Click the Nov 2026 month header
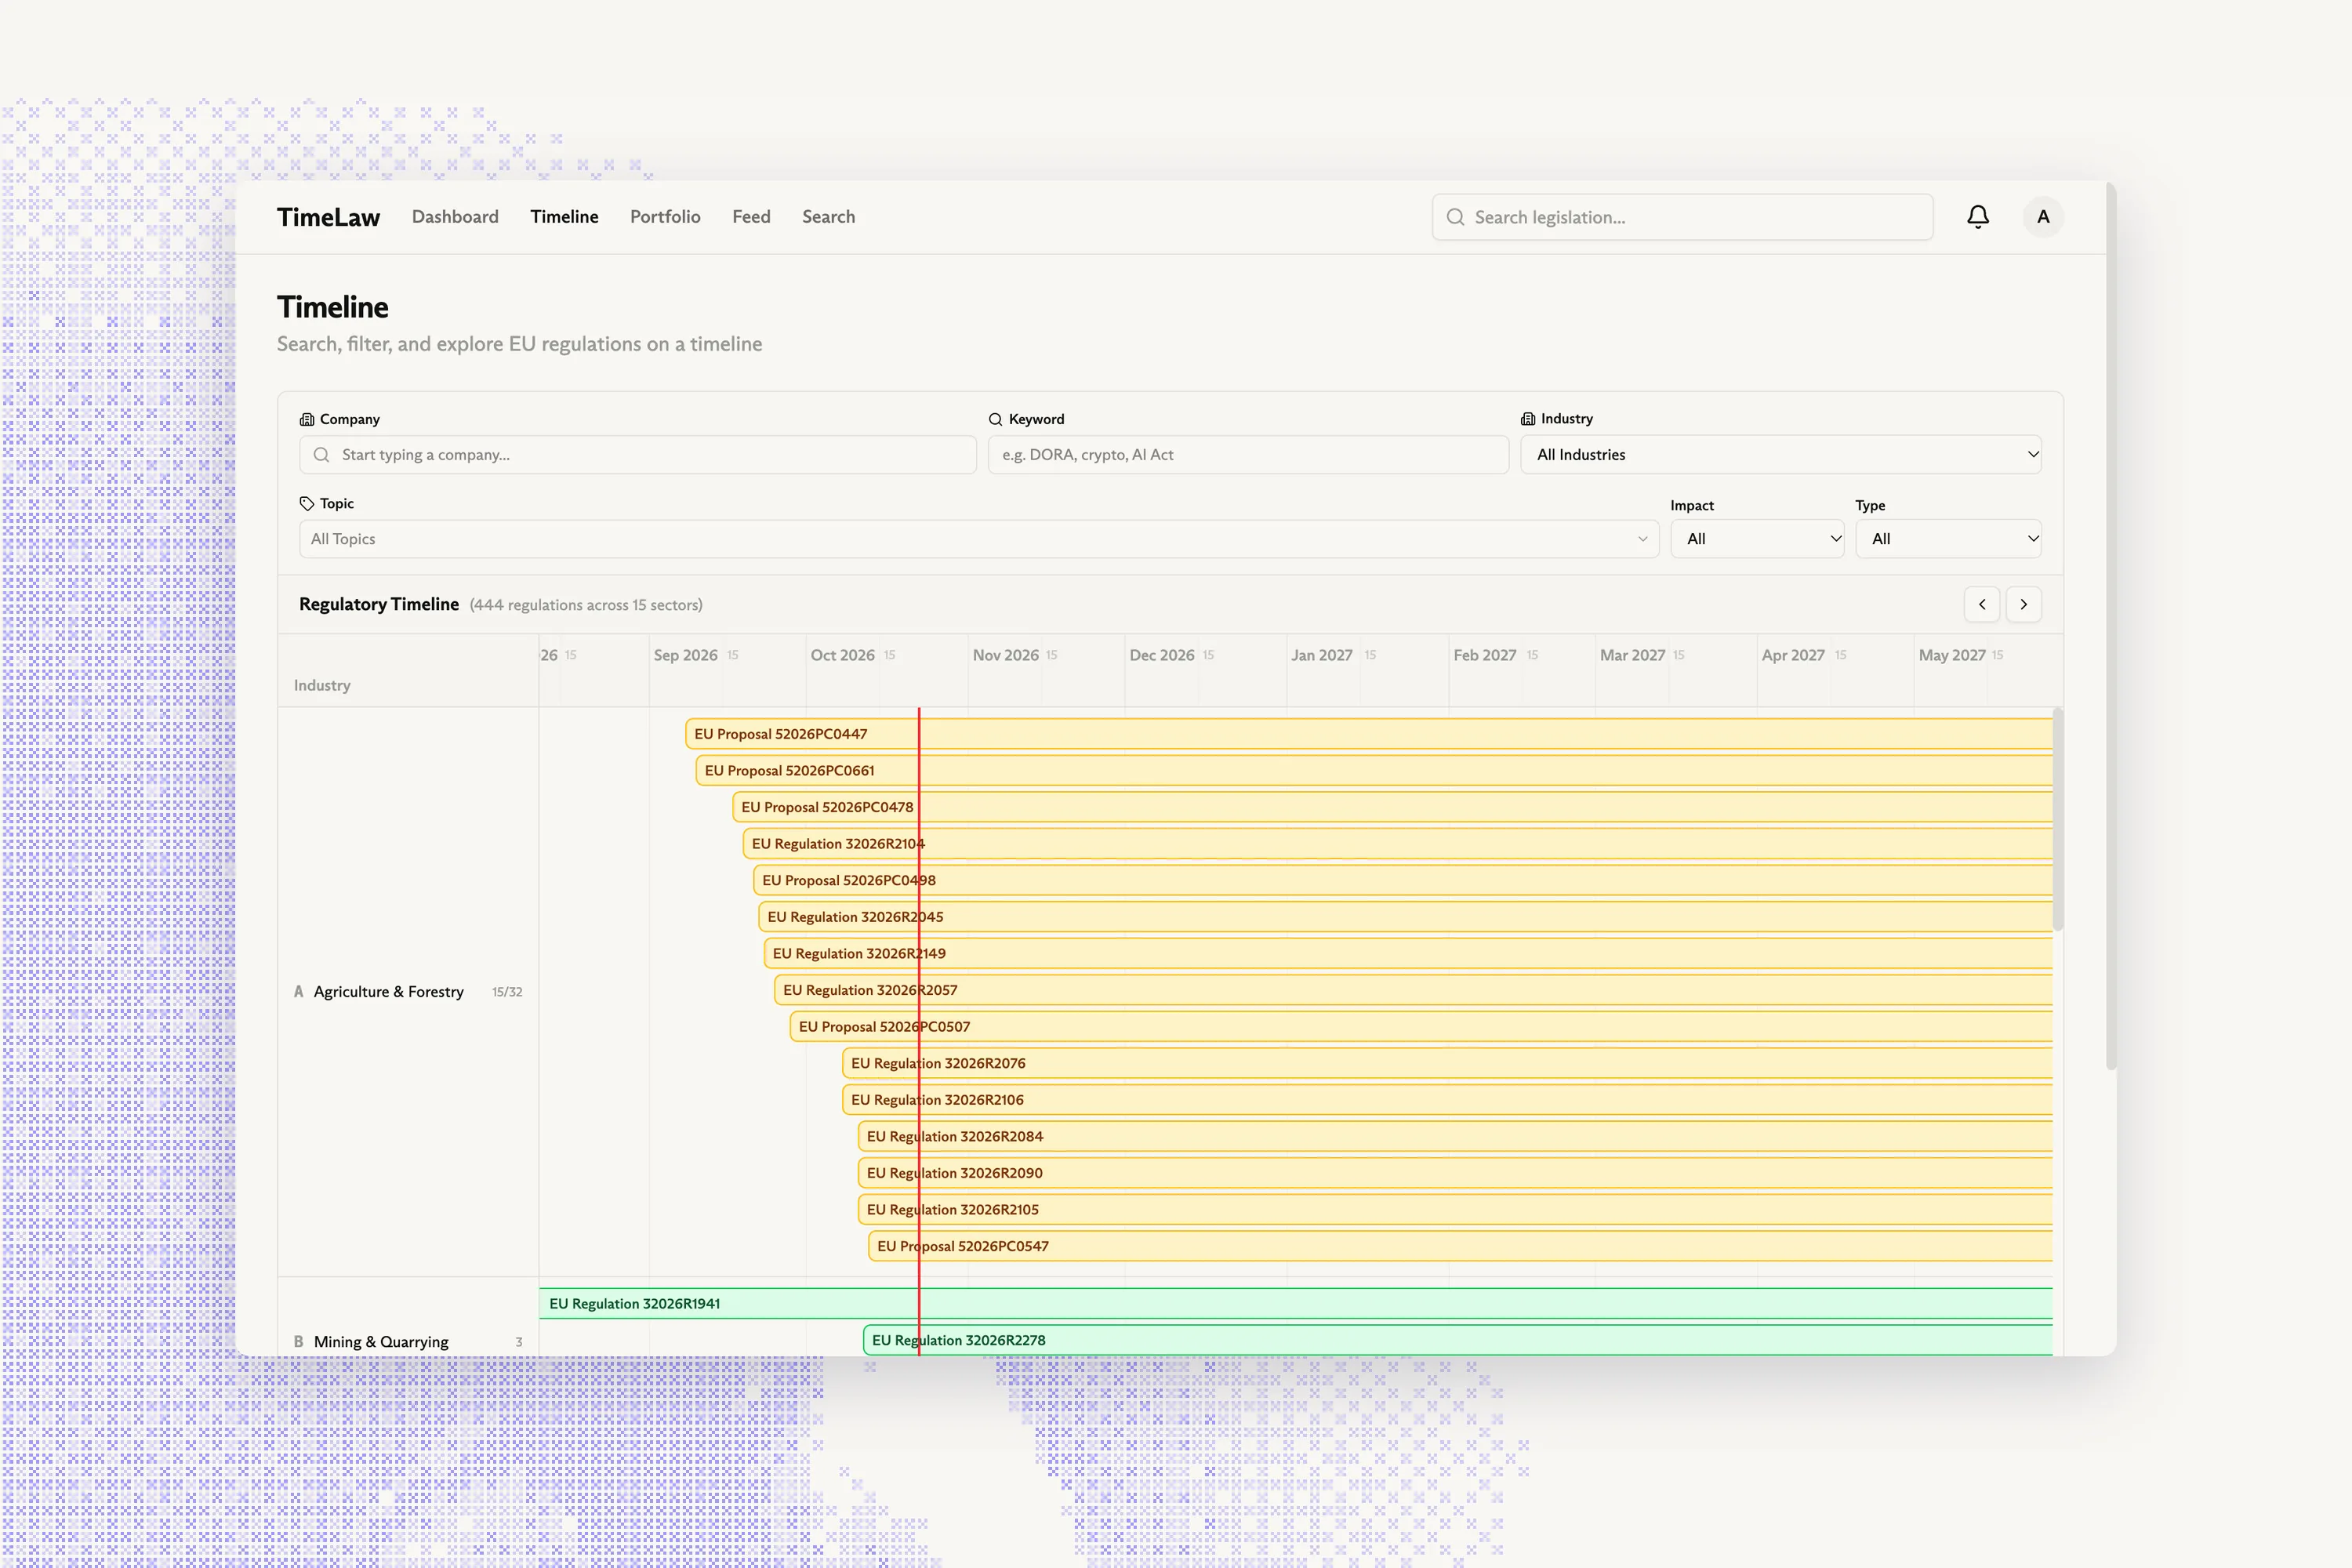Image resolution: width=2352 pixels, height=1568 pixels. click(1005, 655)
